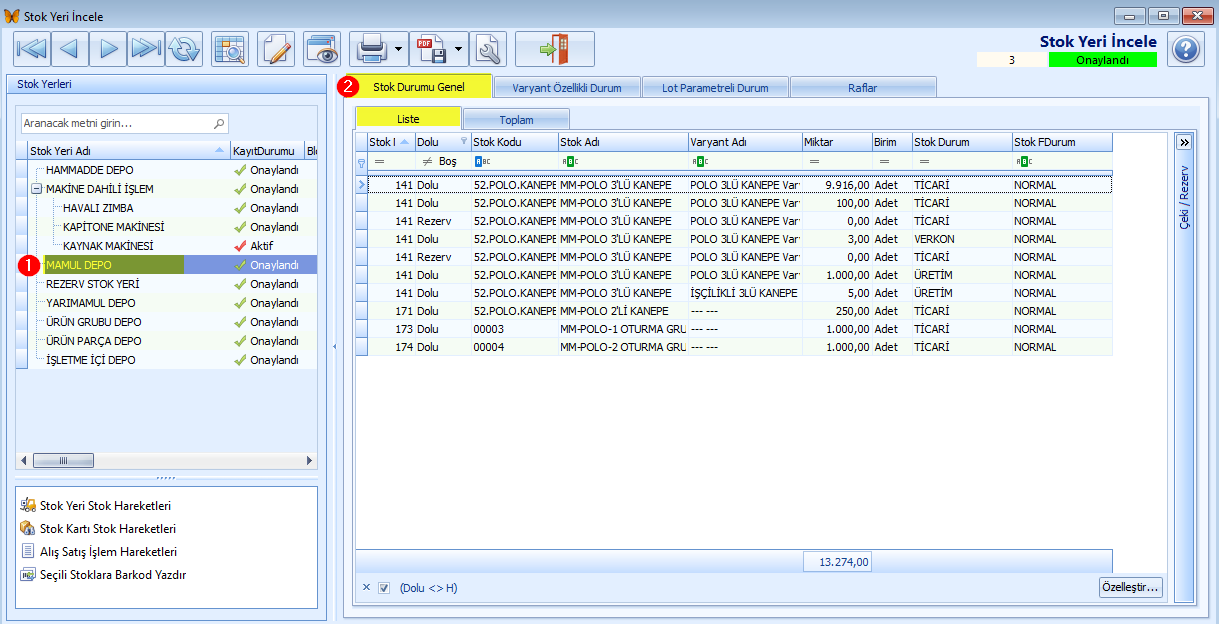Screen dimensions: 1219x624
Task: Select KAYNAK MAKİNESİ tree item
Action: point(108,246)
